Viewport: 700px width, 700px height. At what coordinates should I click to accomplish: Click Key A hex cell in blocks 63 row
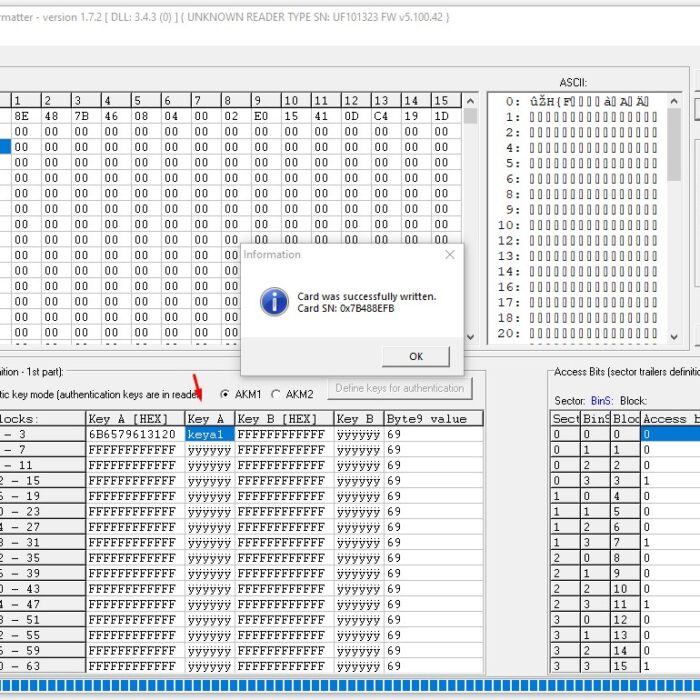[135, 666]
